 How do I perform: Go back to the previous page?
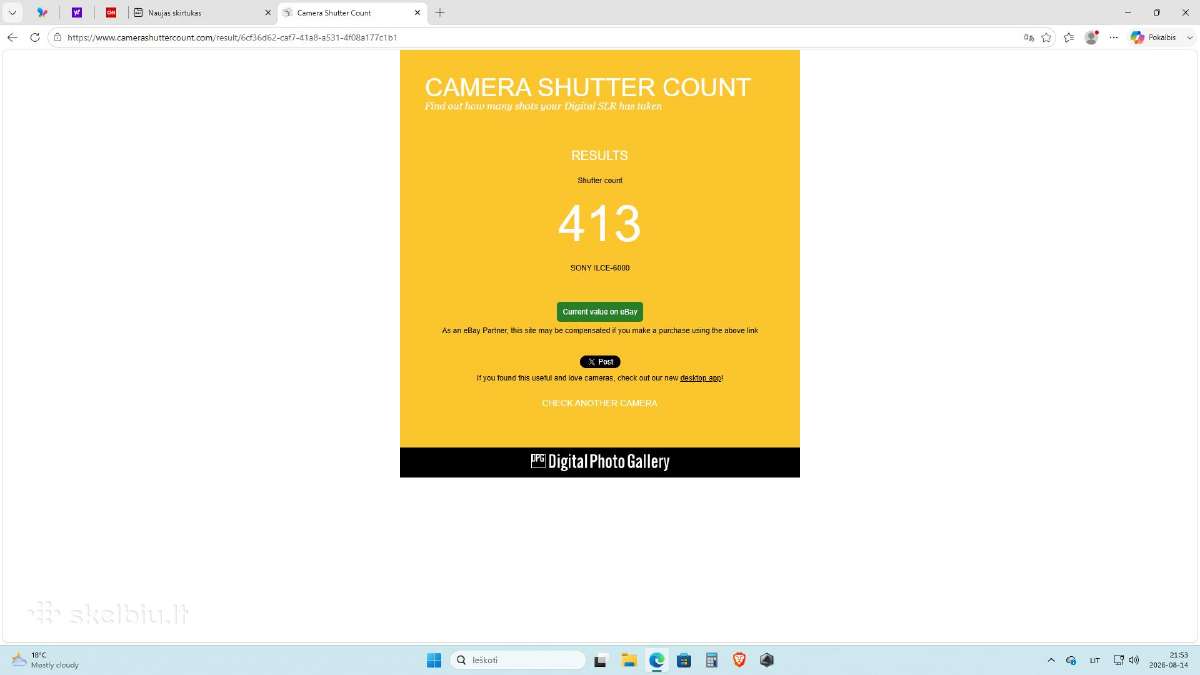12,37
